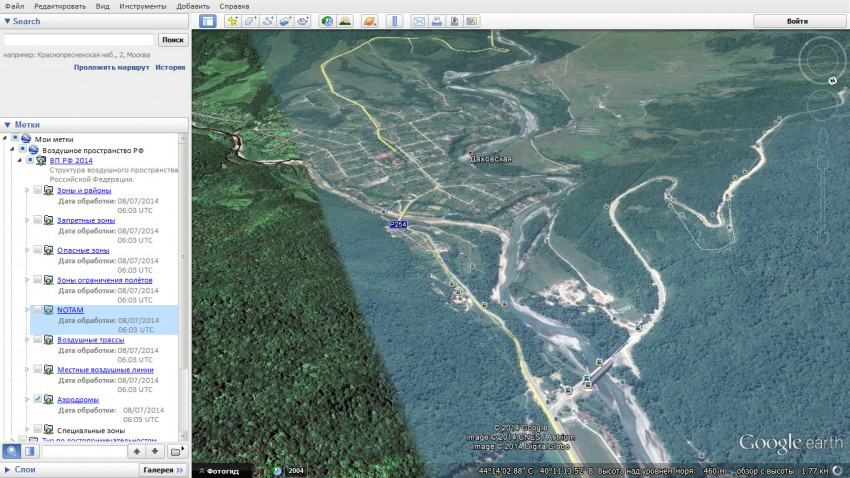Expand the Опасные зоны tree node
Viewport: 850px width, 478px height.
pos(27,250)
